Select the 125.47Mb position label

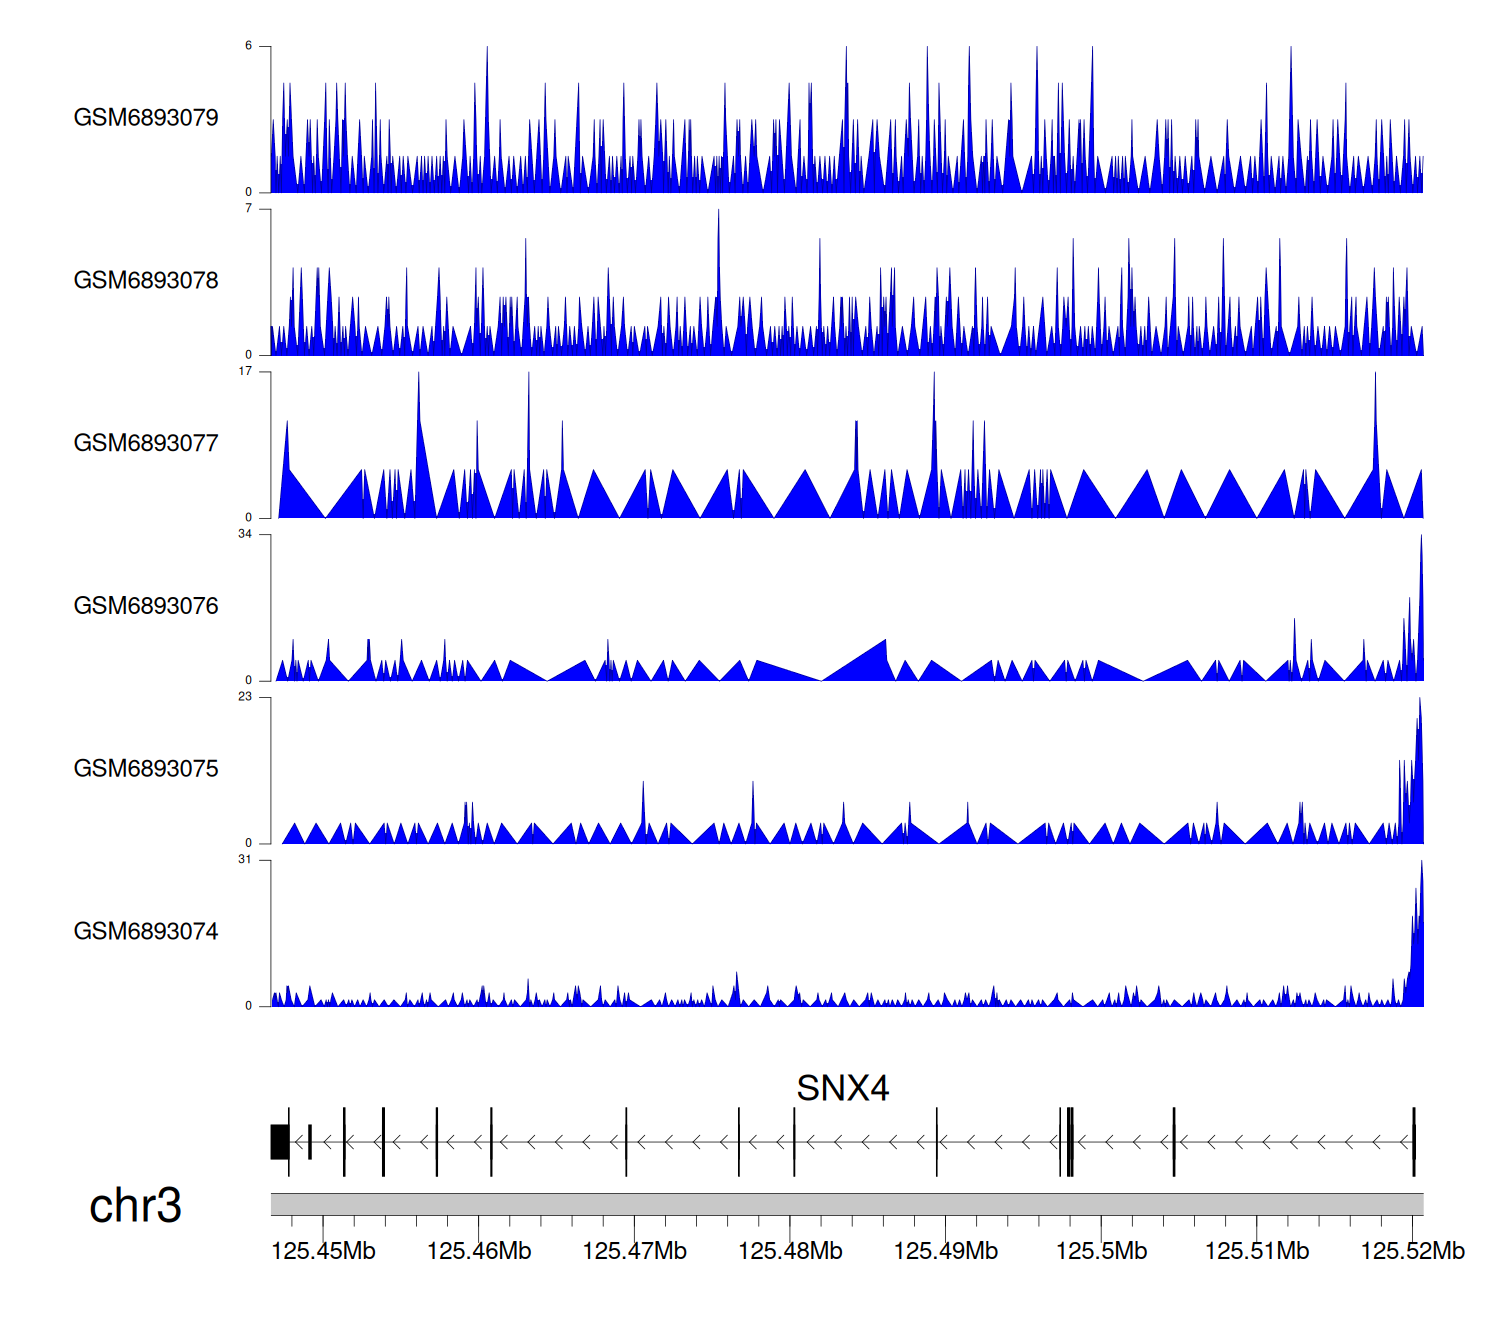click(x=634, y=1251)
